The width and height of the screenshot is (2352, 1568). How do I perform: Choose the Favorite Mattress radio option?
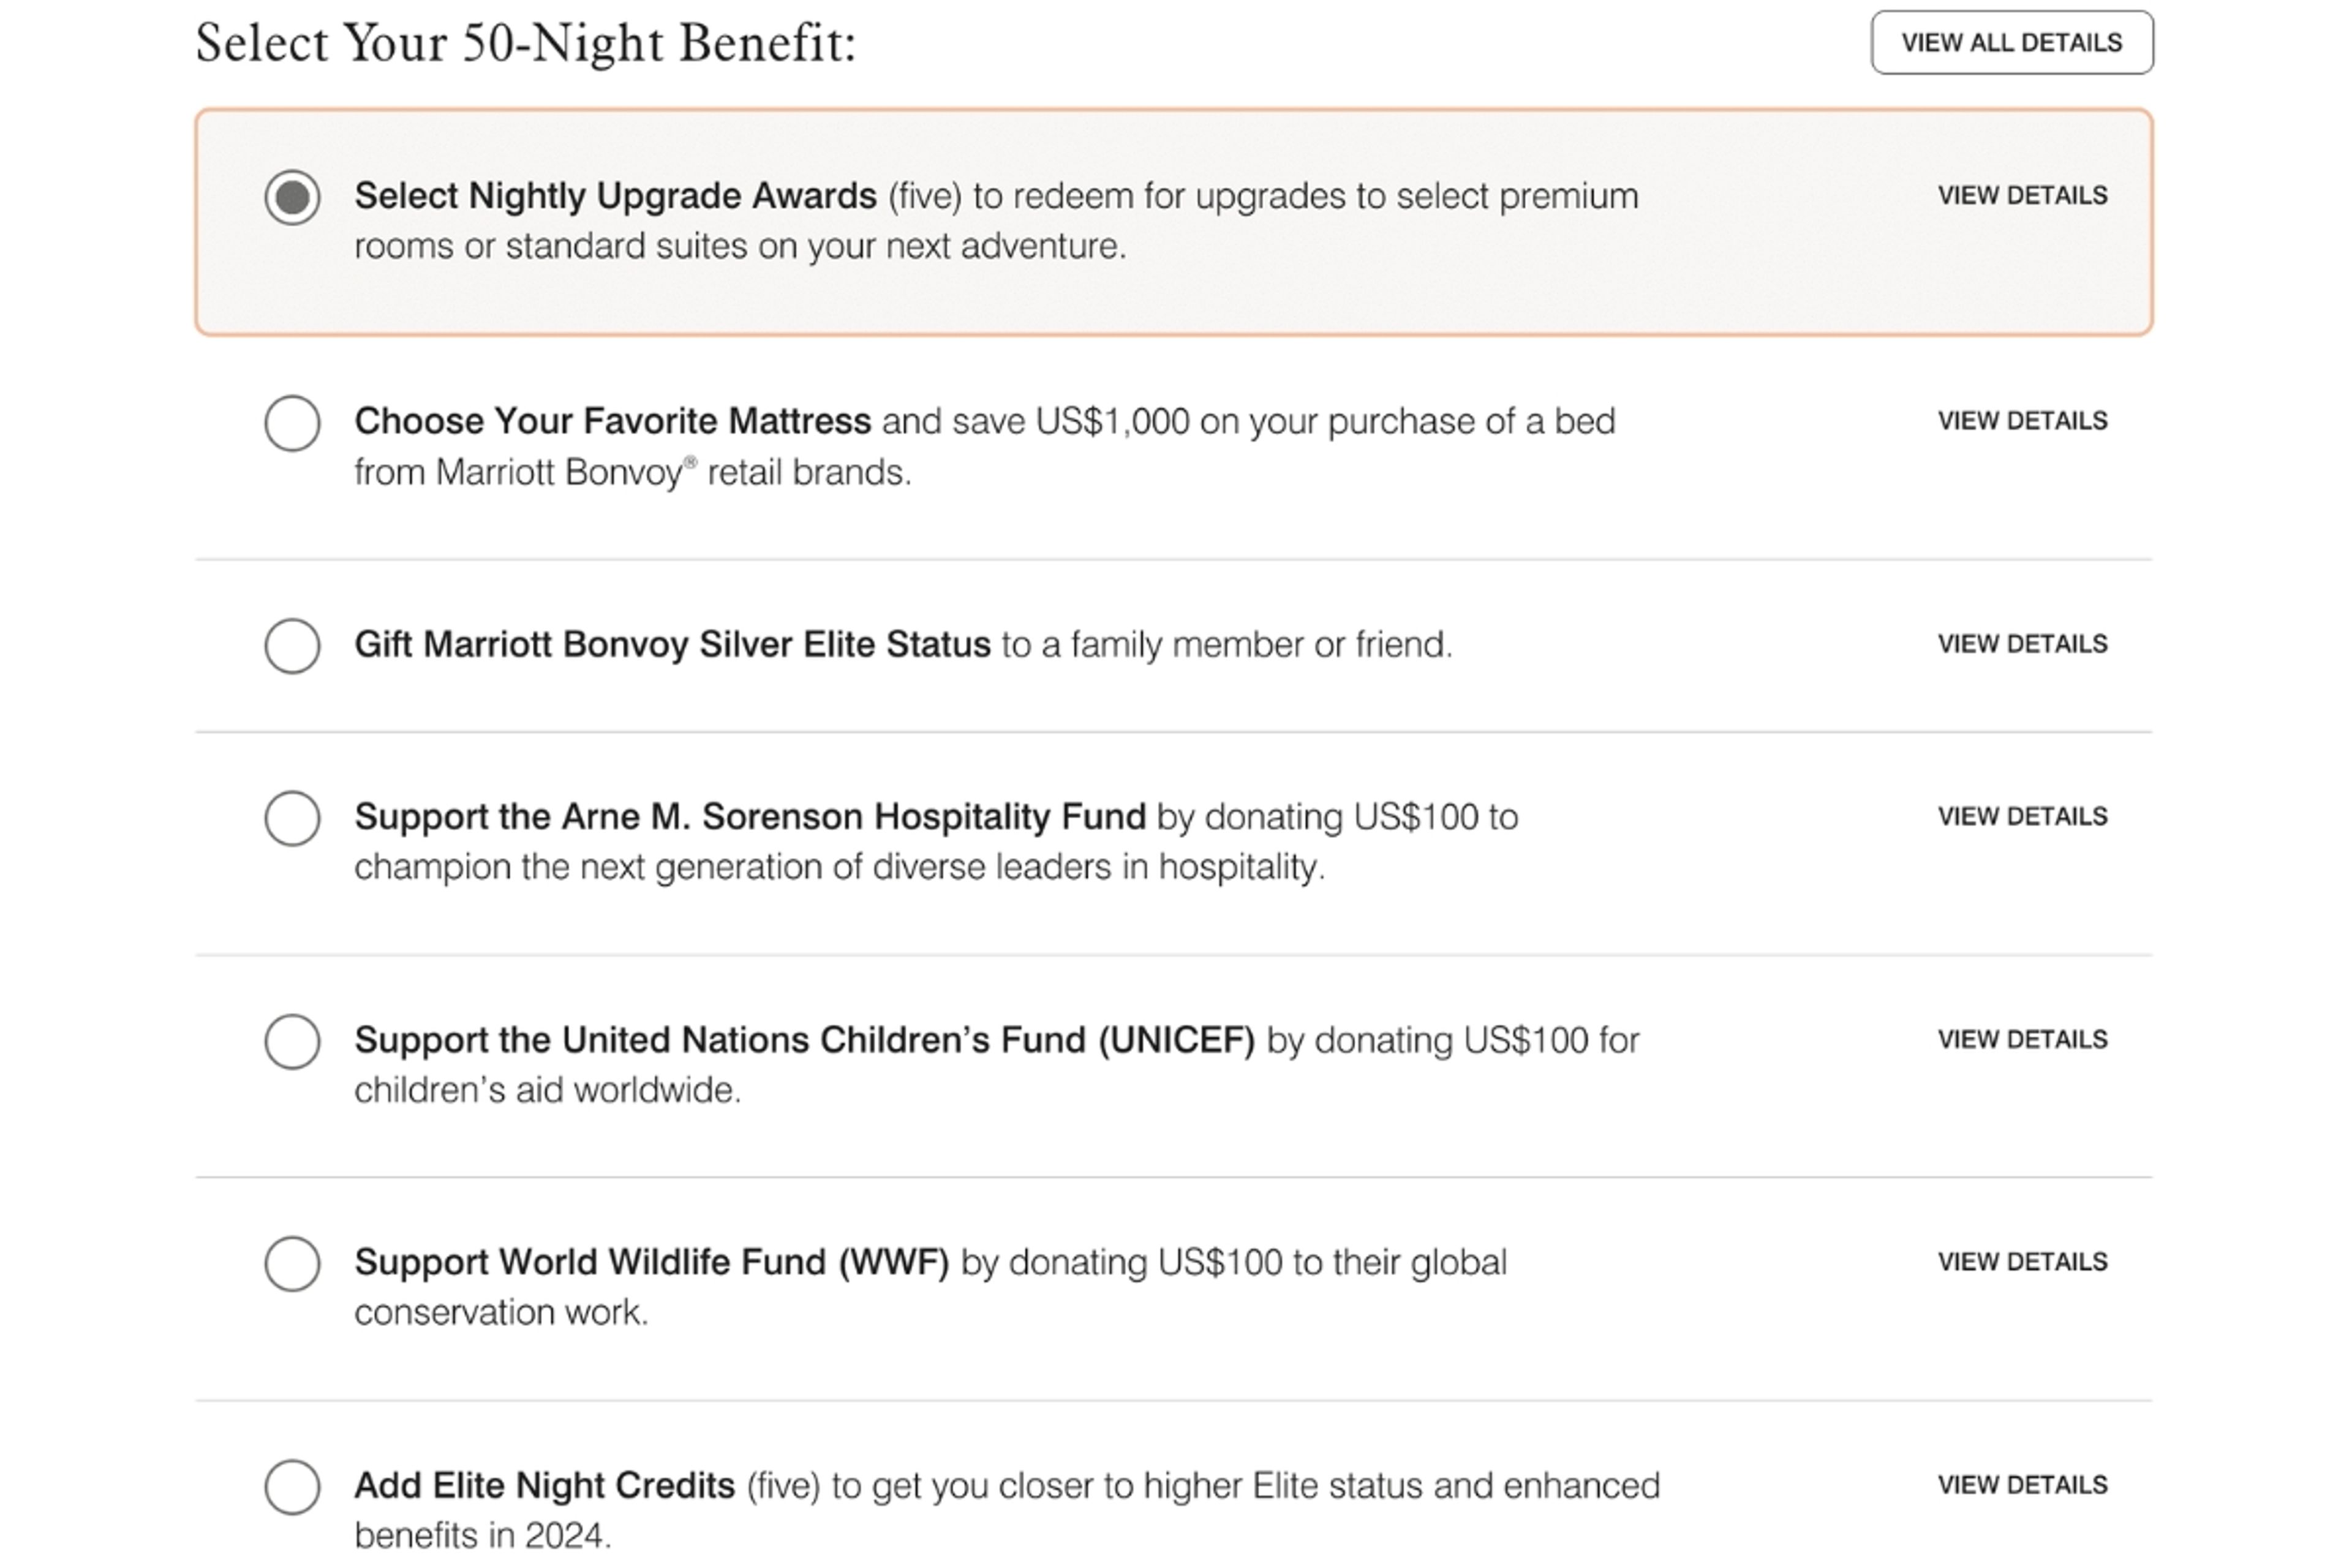(292, 423)
